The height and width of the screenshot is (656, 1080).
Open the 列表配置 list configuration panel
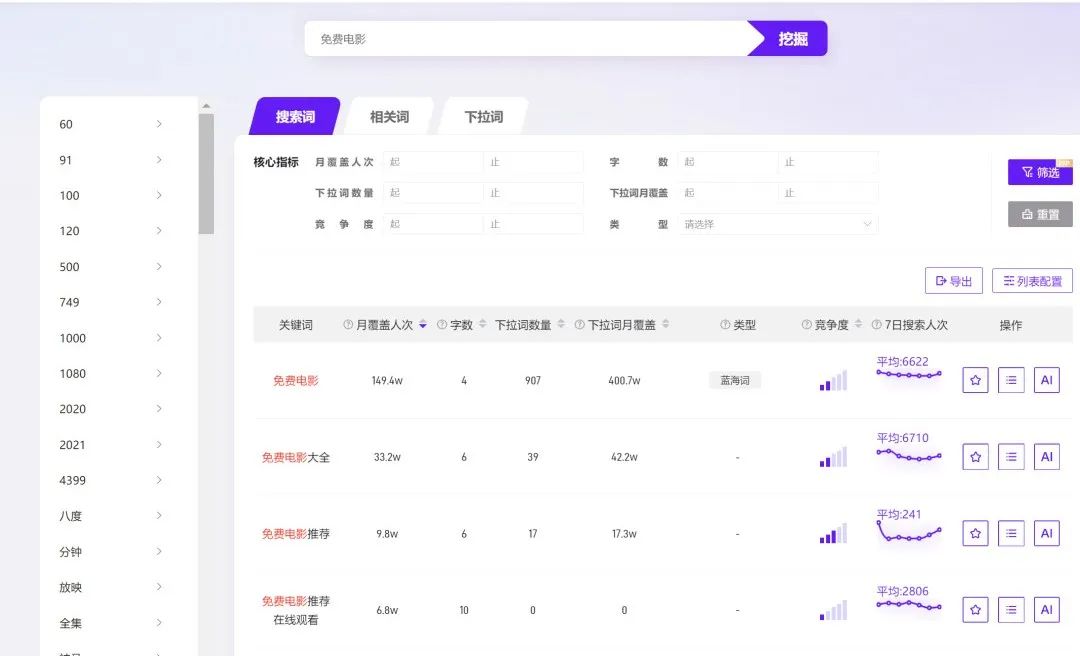point(1031,281)
